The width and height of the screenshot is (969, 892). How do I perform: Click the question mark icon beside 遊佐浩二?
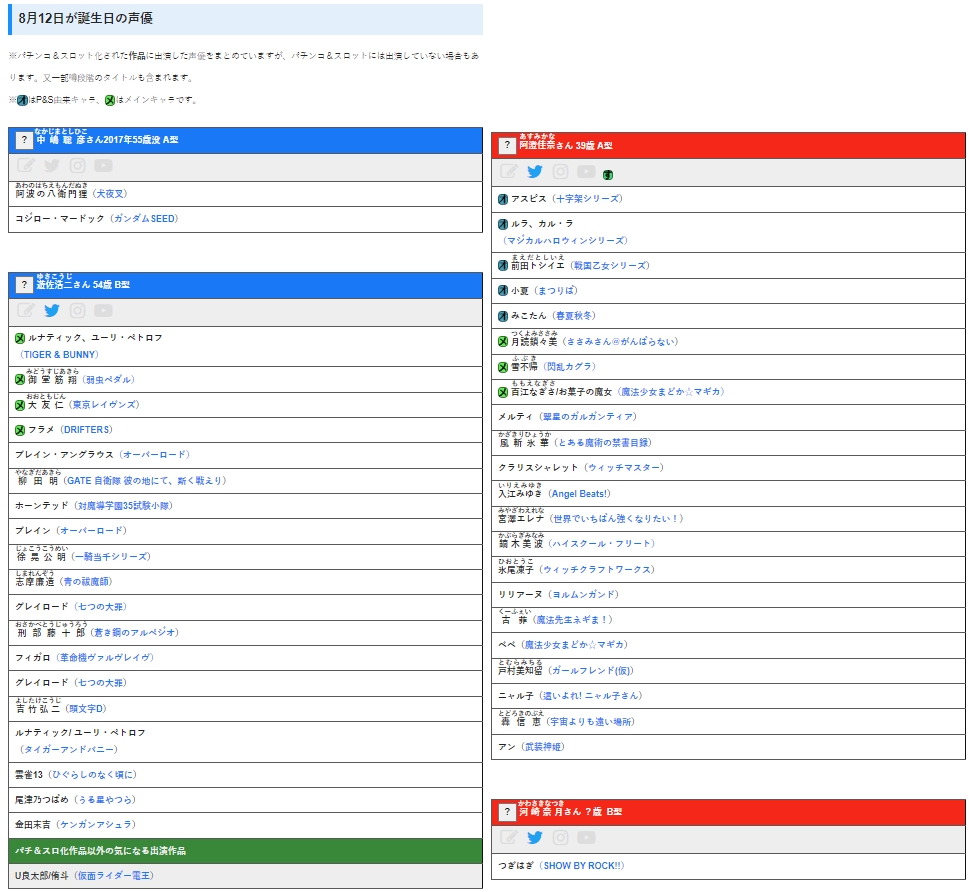(x=24, y=284)
